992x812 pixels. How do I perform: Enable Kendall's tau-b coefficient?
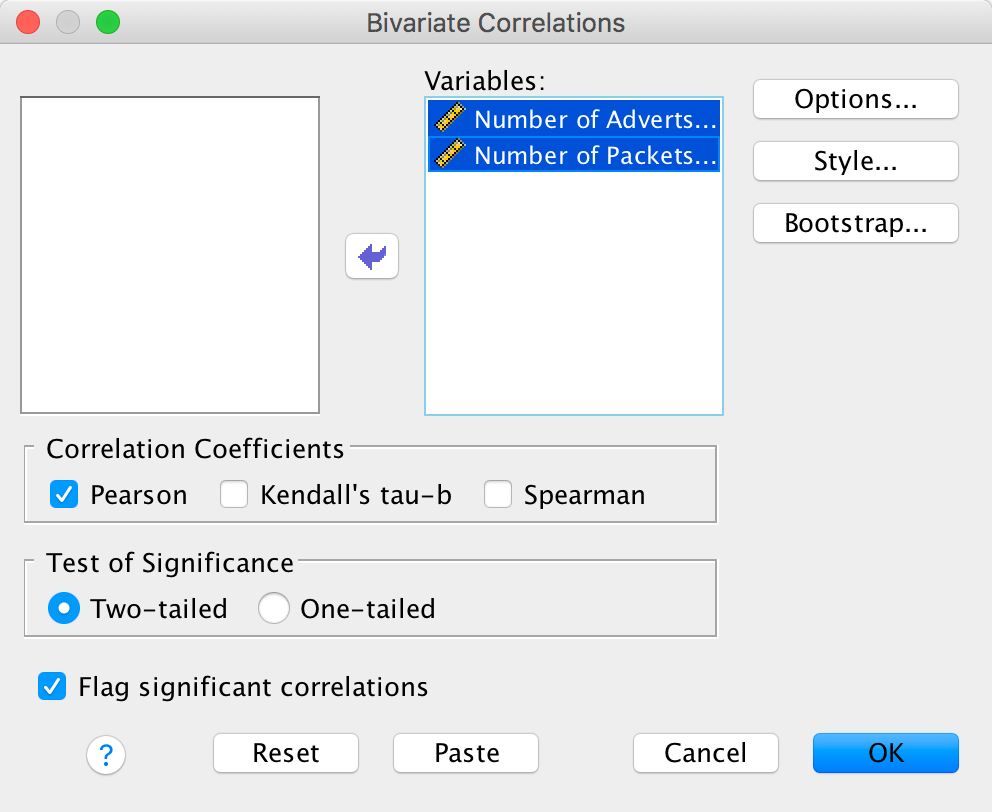pos(234,494)
